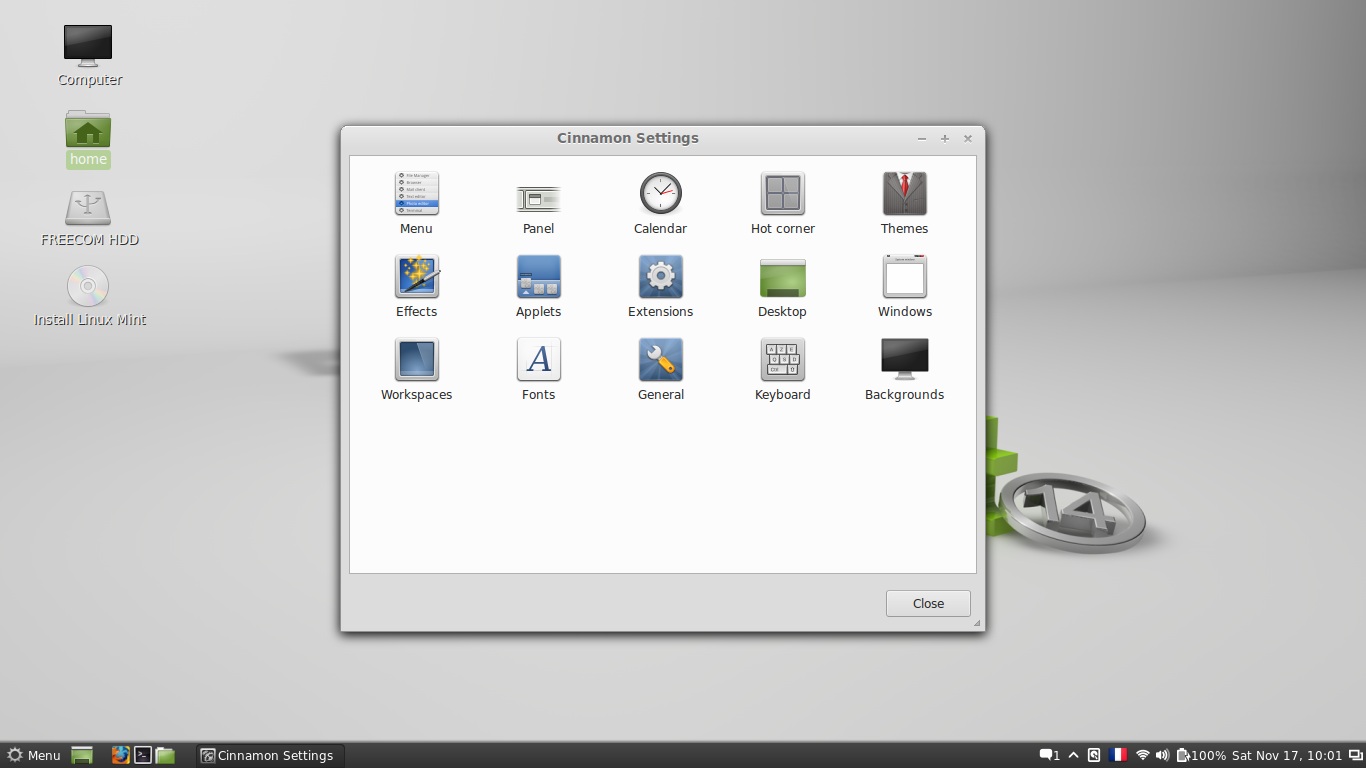Screen dimensions: 1366x768
Task: Launch Terminal from the panel
Action: (x=143, y=755)
